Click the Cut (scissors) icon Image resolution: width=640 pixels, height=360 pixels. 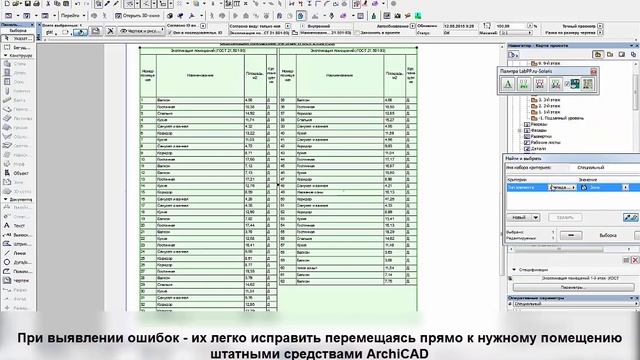click(48, 3)
